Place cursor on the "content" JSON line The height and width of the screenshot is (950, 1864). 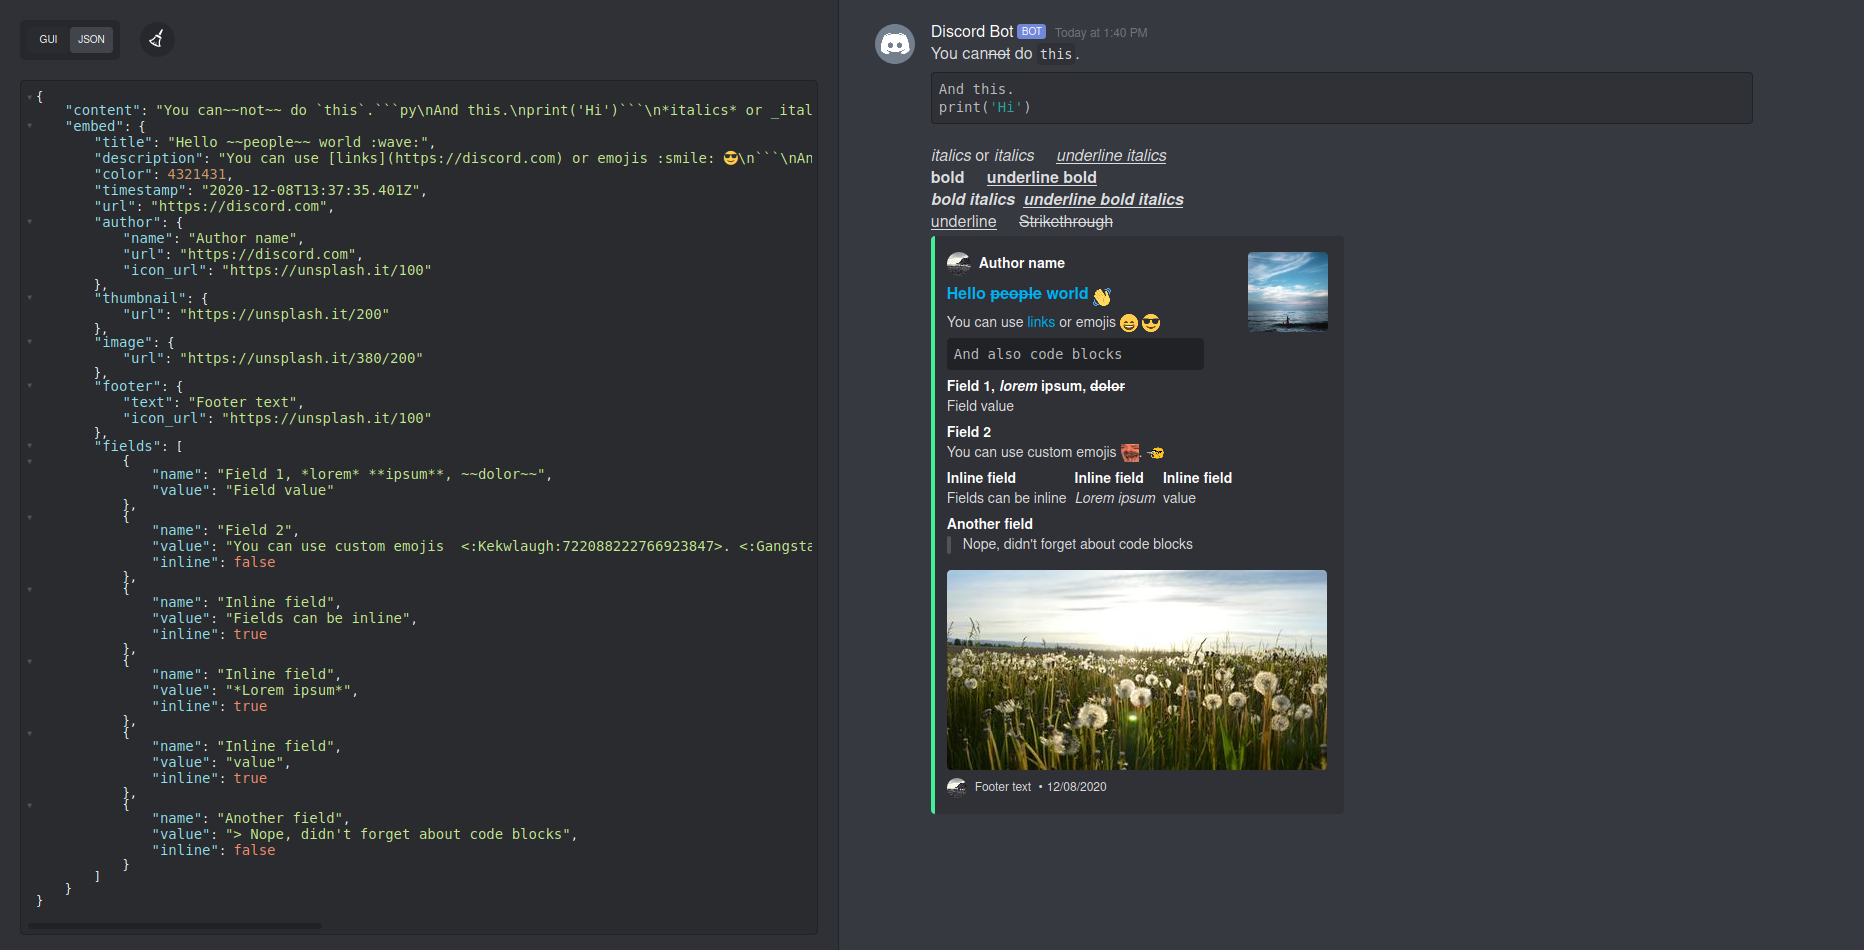point(438,110)
